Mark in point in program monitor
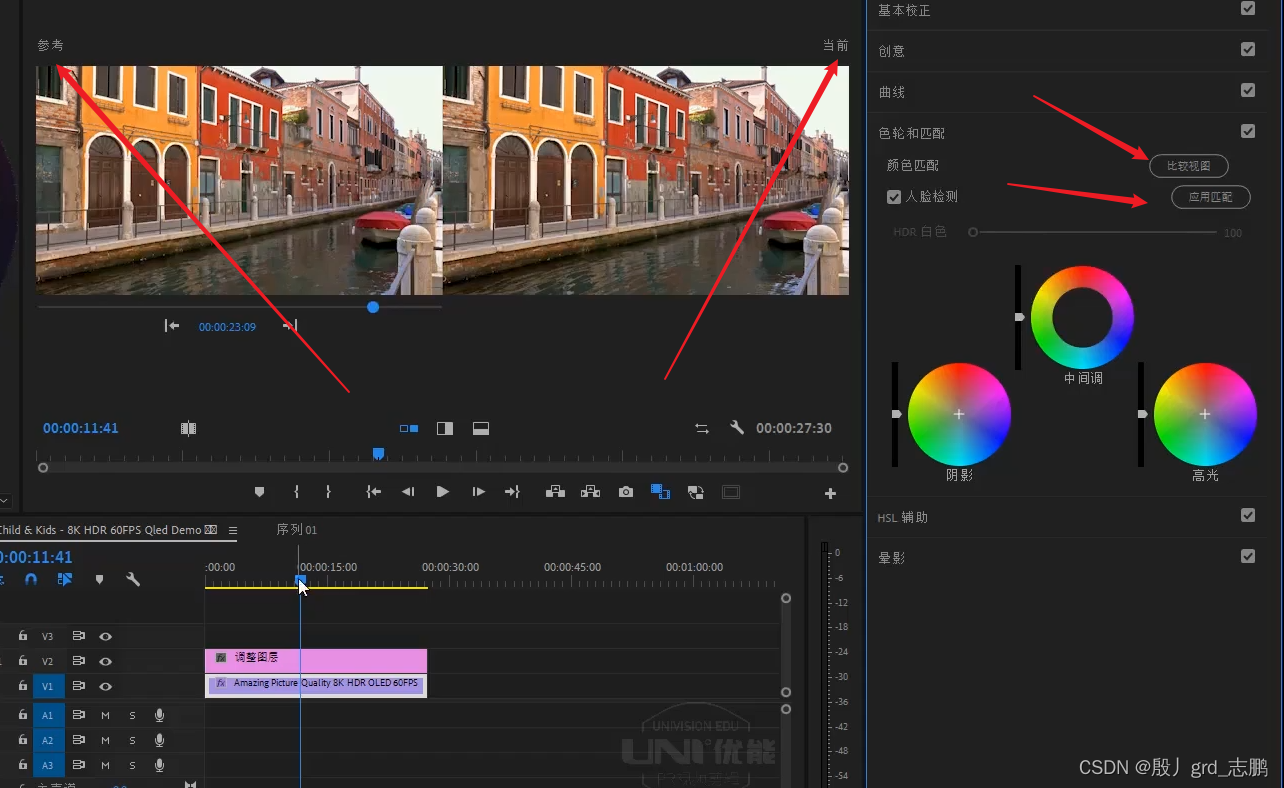The height and width of the screenshot is (788, 1284). click(x=296, y=492)
